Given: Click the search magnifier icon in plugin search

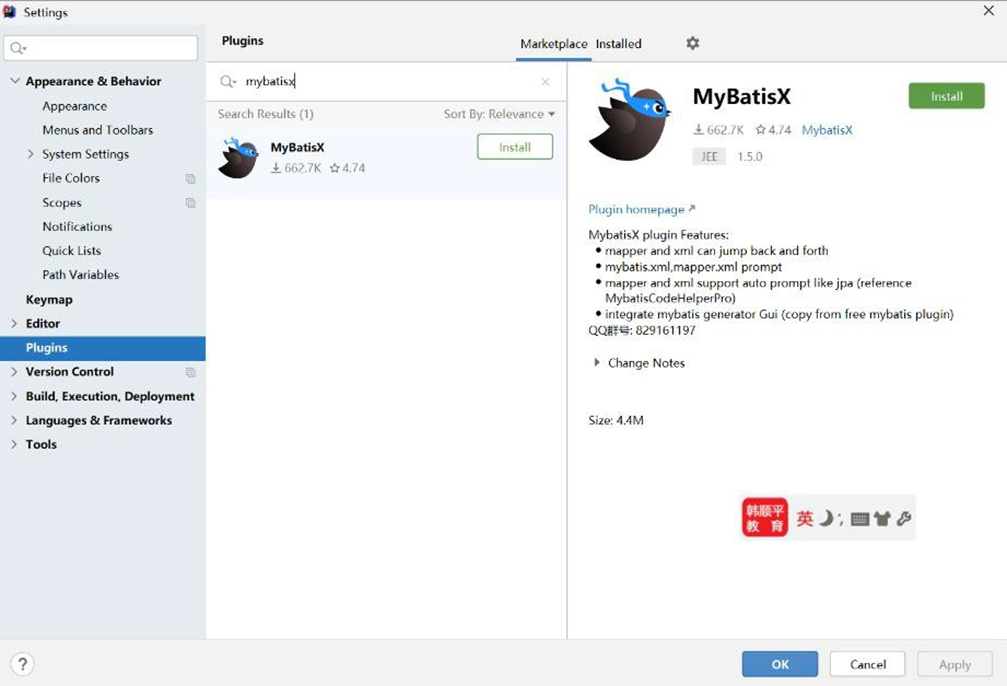Looking at the screenshot, I should click(x=228, y=82).
